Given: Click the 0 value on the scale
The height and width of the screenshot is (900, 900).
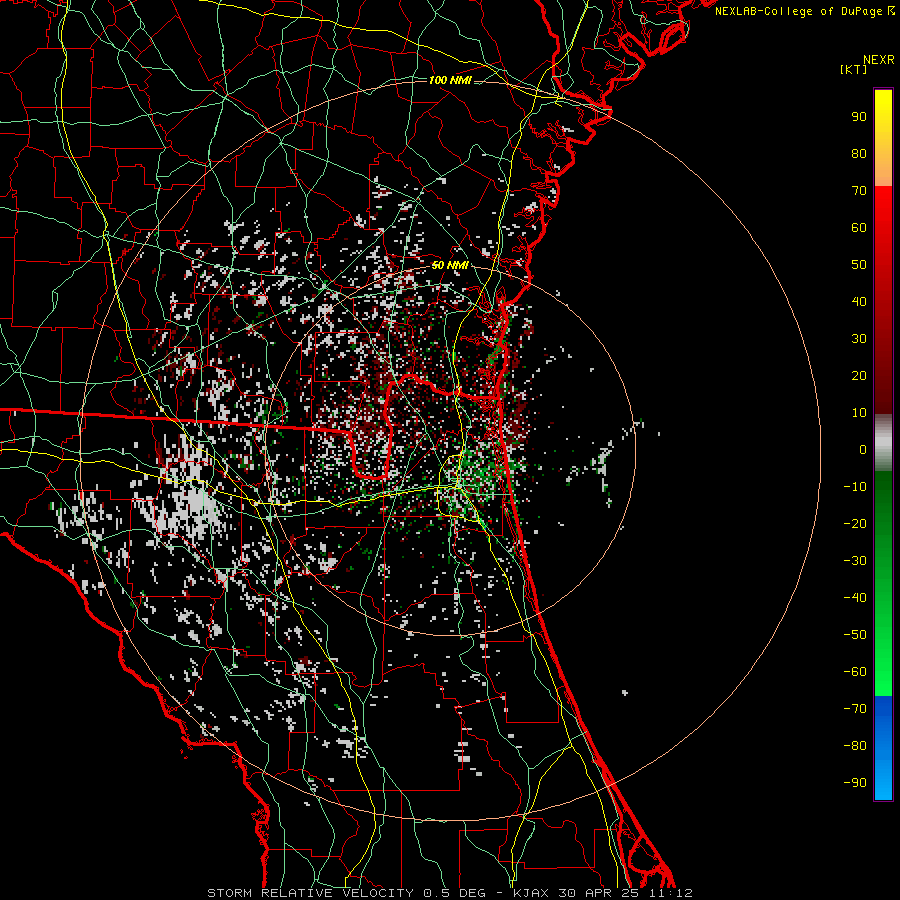Looking at the screenshot, I should 863,449.
